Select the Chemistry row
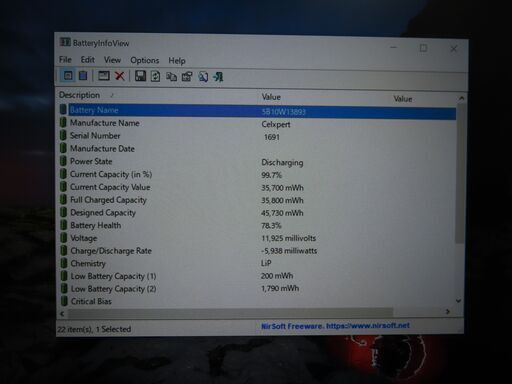This screenshot has height=384, width=512. (257, 263)
